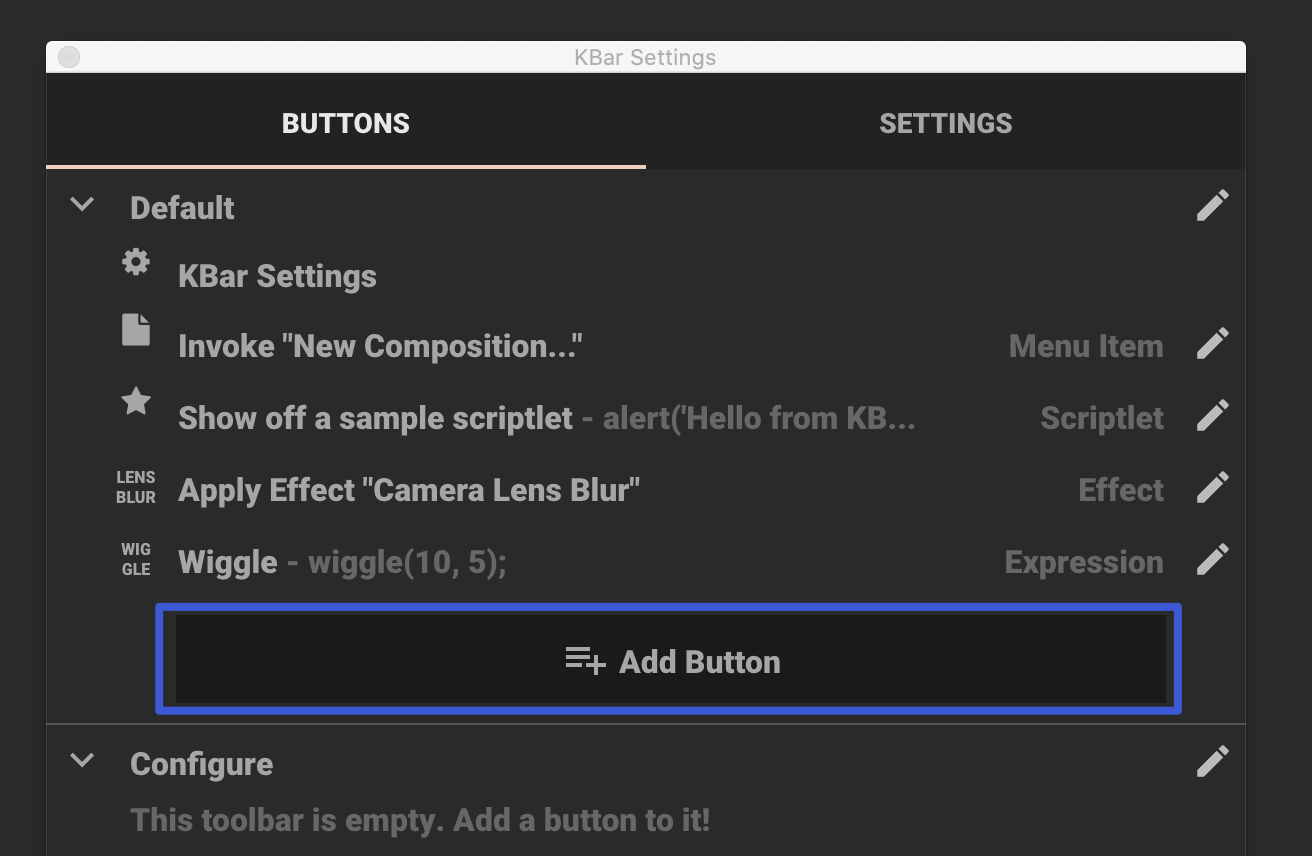The height and width of the screenshot is (856, 1312).
Task: Open the SETTINGS tab
Action: [x=946, y=123]
